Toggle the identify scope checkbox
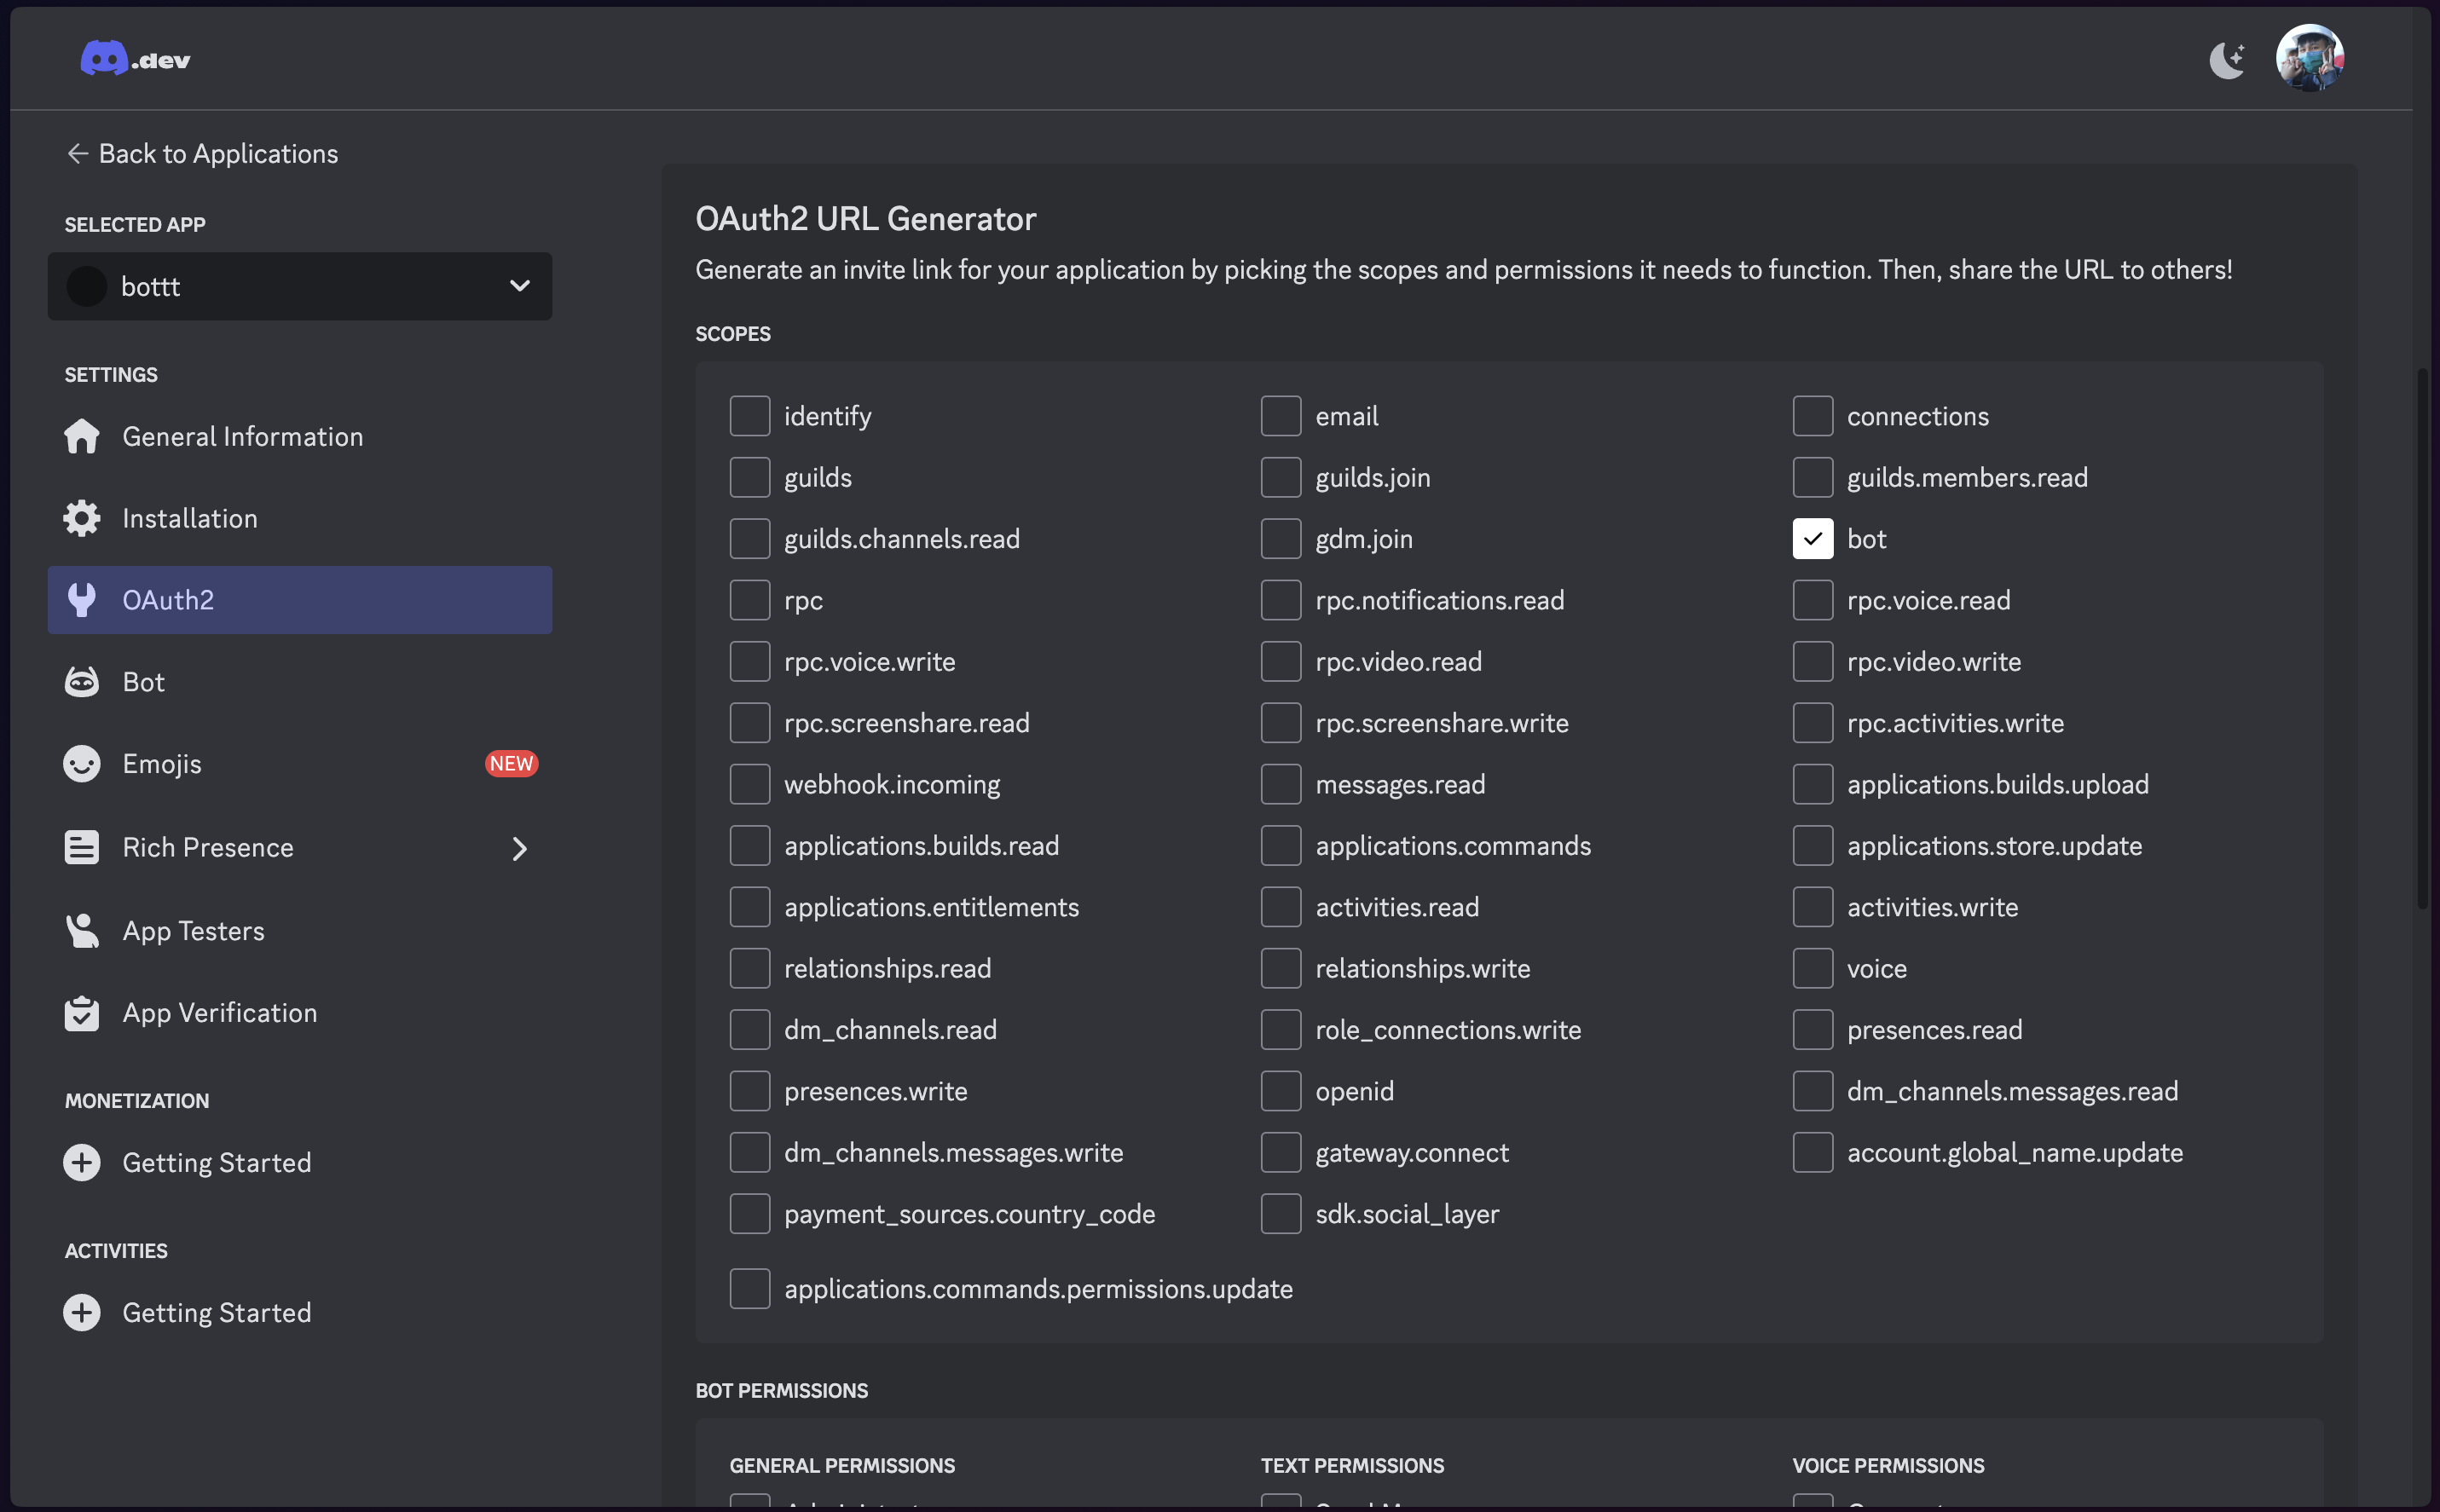This screenshot has width=2440, height=1512. pyautogui.click(x=749, y=414)
